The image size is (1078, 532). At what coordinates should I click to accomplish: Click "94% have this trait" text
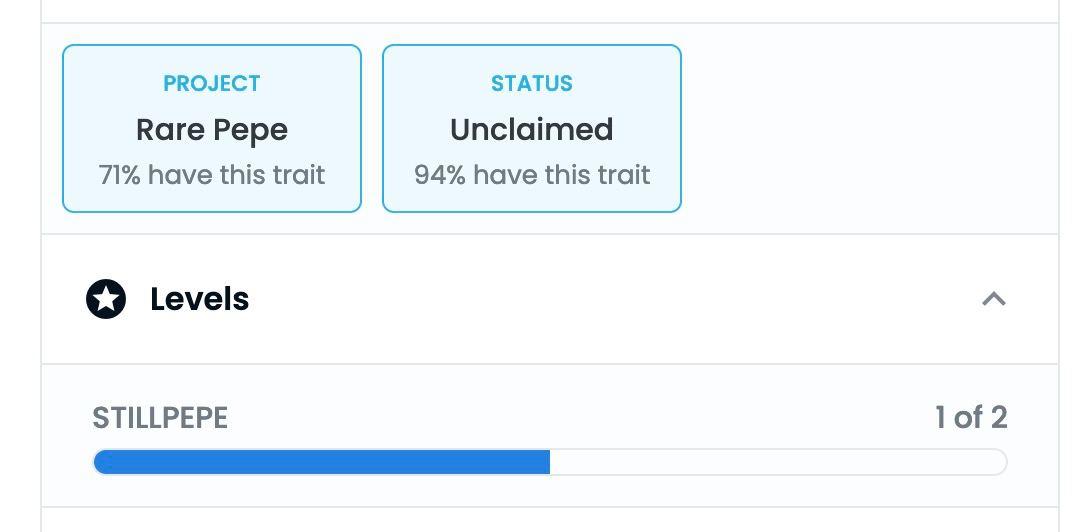531,175
